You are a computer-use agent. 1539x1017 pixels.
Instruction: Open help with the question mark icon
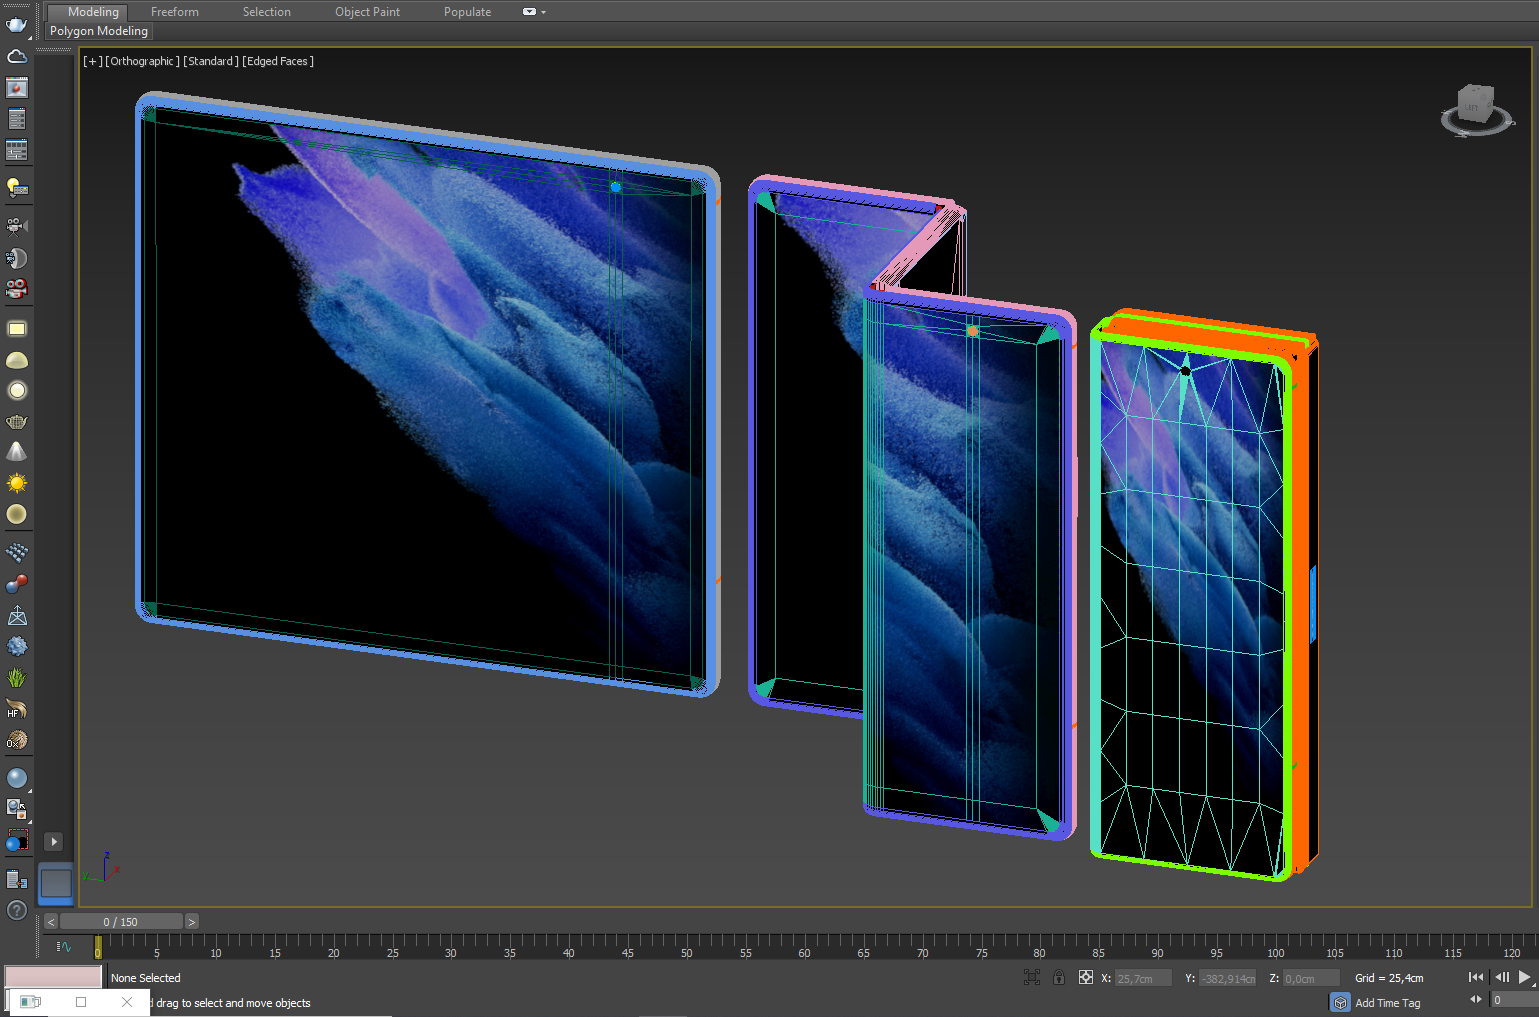(16, 910)
